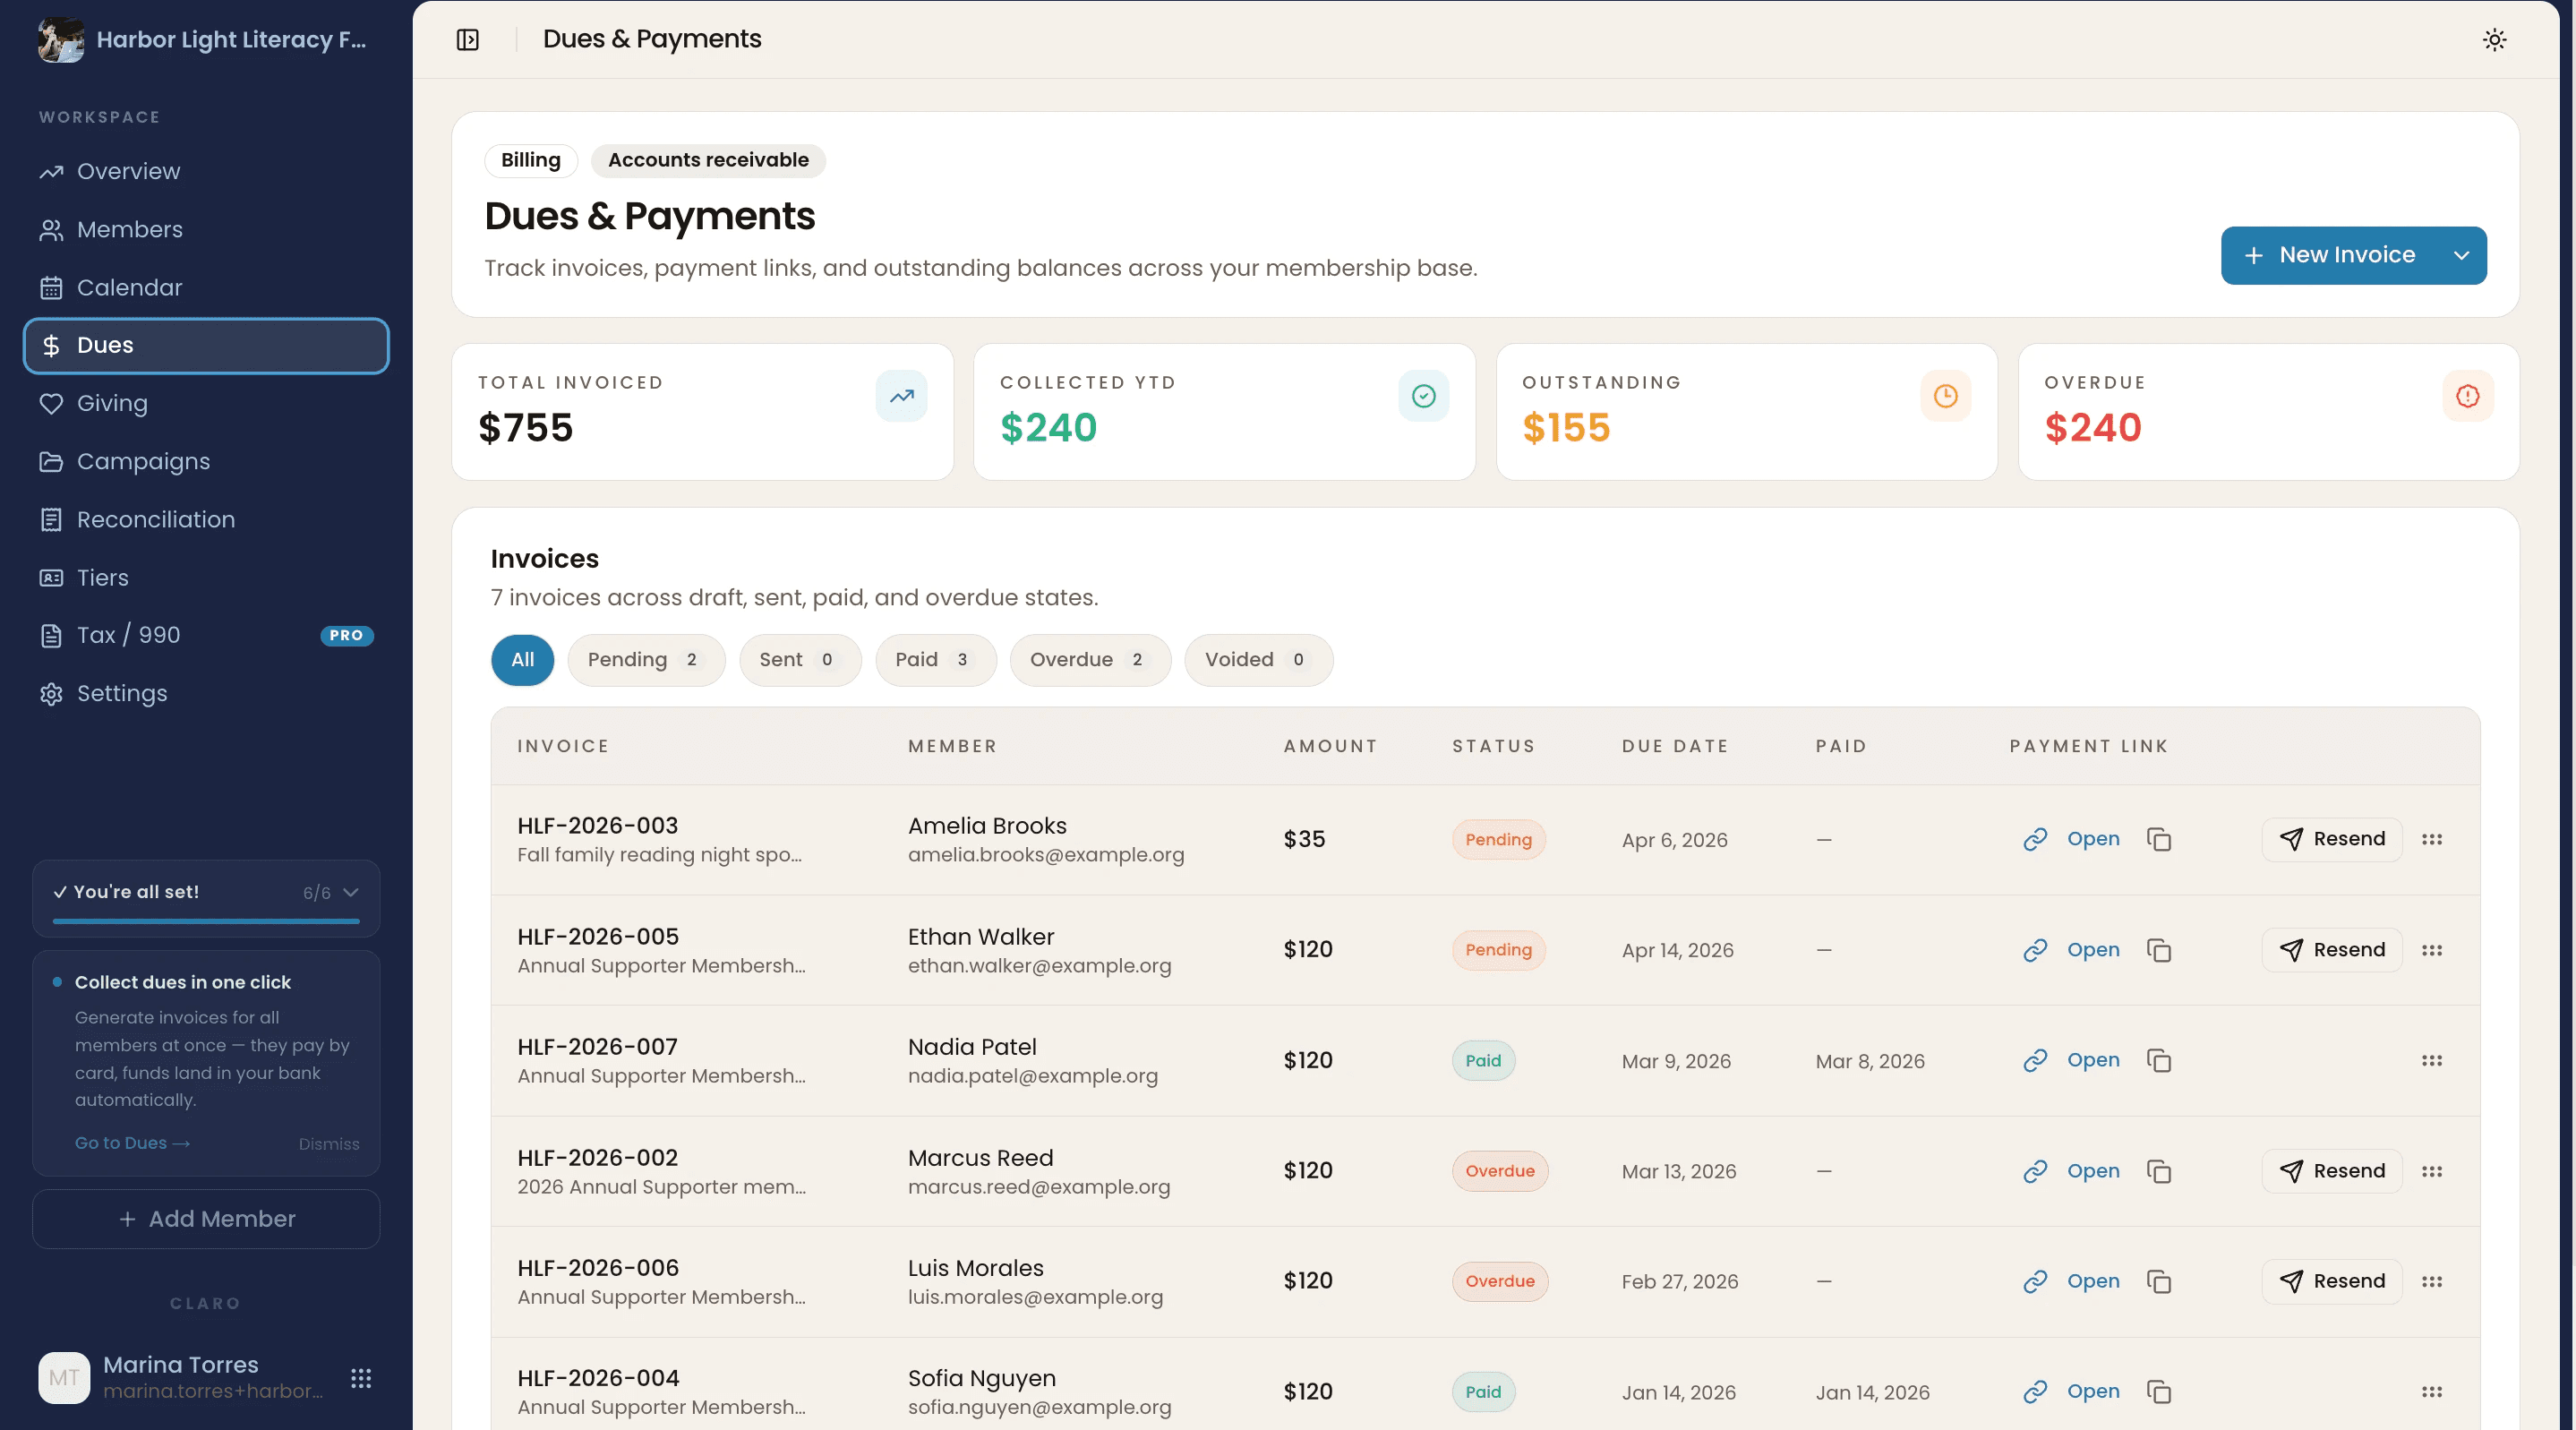Resend invoice to Marcus Reed

coord(2331,1171)
